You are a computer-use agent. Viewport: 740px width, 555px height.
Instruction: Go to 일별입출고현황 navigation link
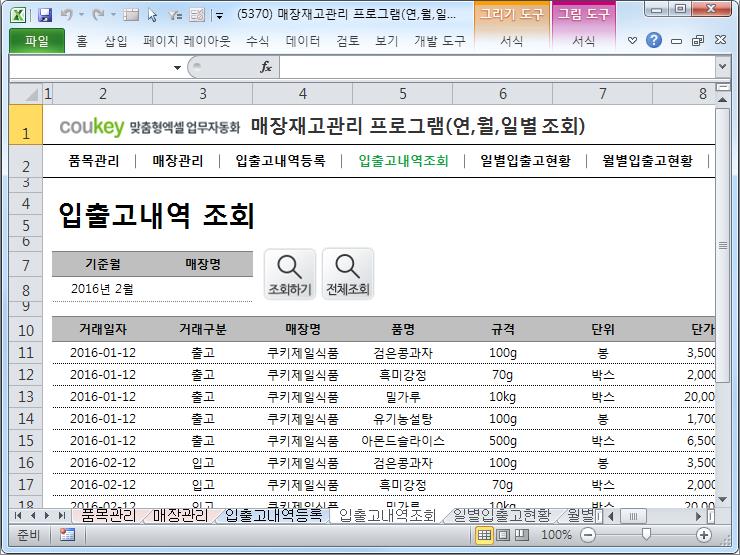(x=526, y=161)
